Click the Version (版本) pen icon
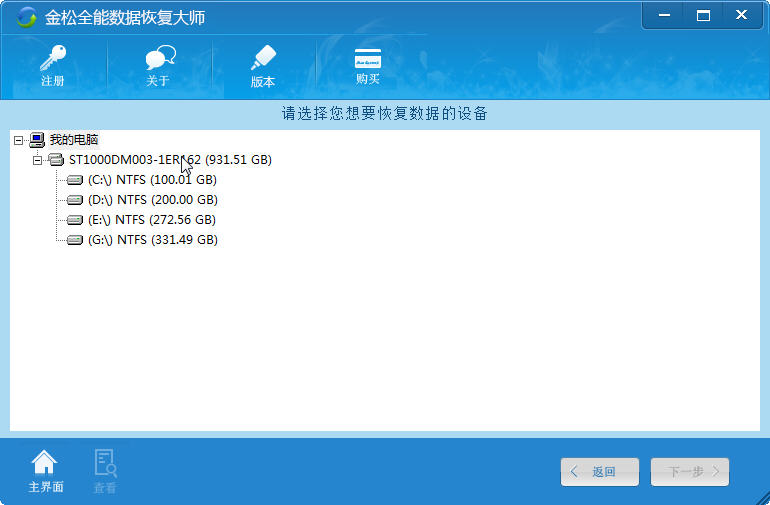 click(x=263, y=59)
